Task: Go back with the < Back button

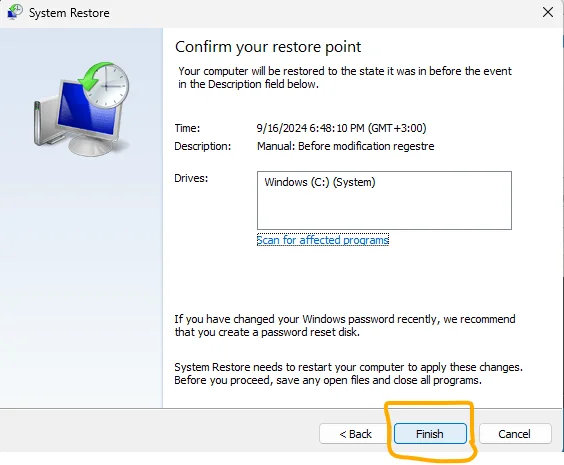Action: point(355,434)
